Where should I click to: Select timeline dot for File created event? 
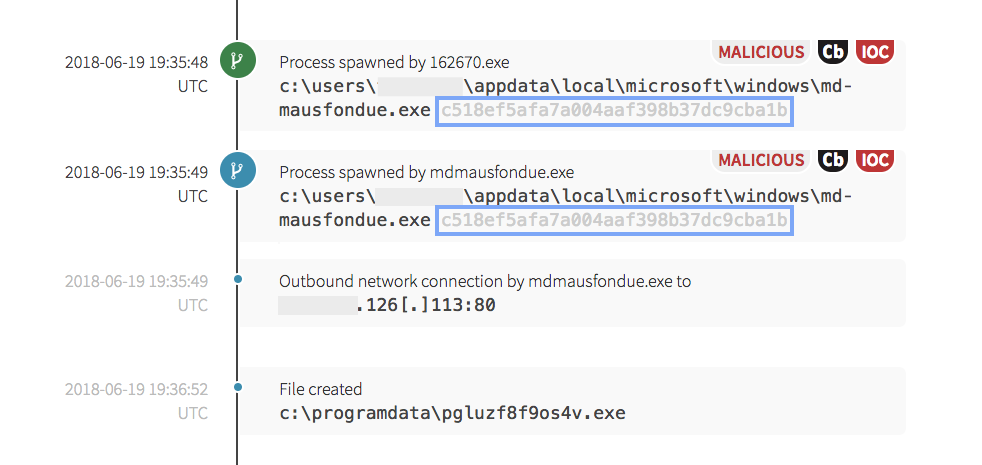point(238,387)
